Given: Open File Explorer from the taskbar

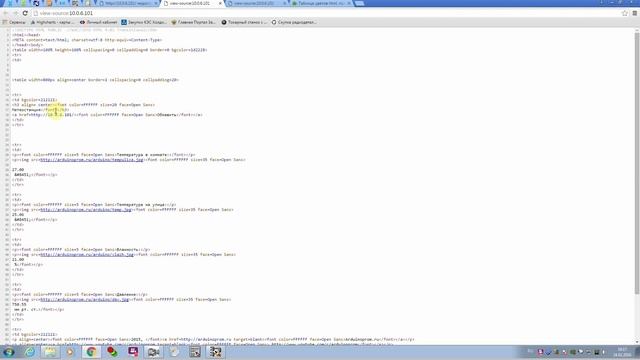Looking at the screenshot, I should (x=50, y=352).
